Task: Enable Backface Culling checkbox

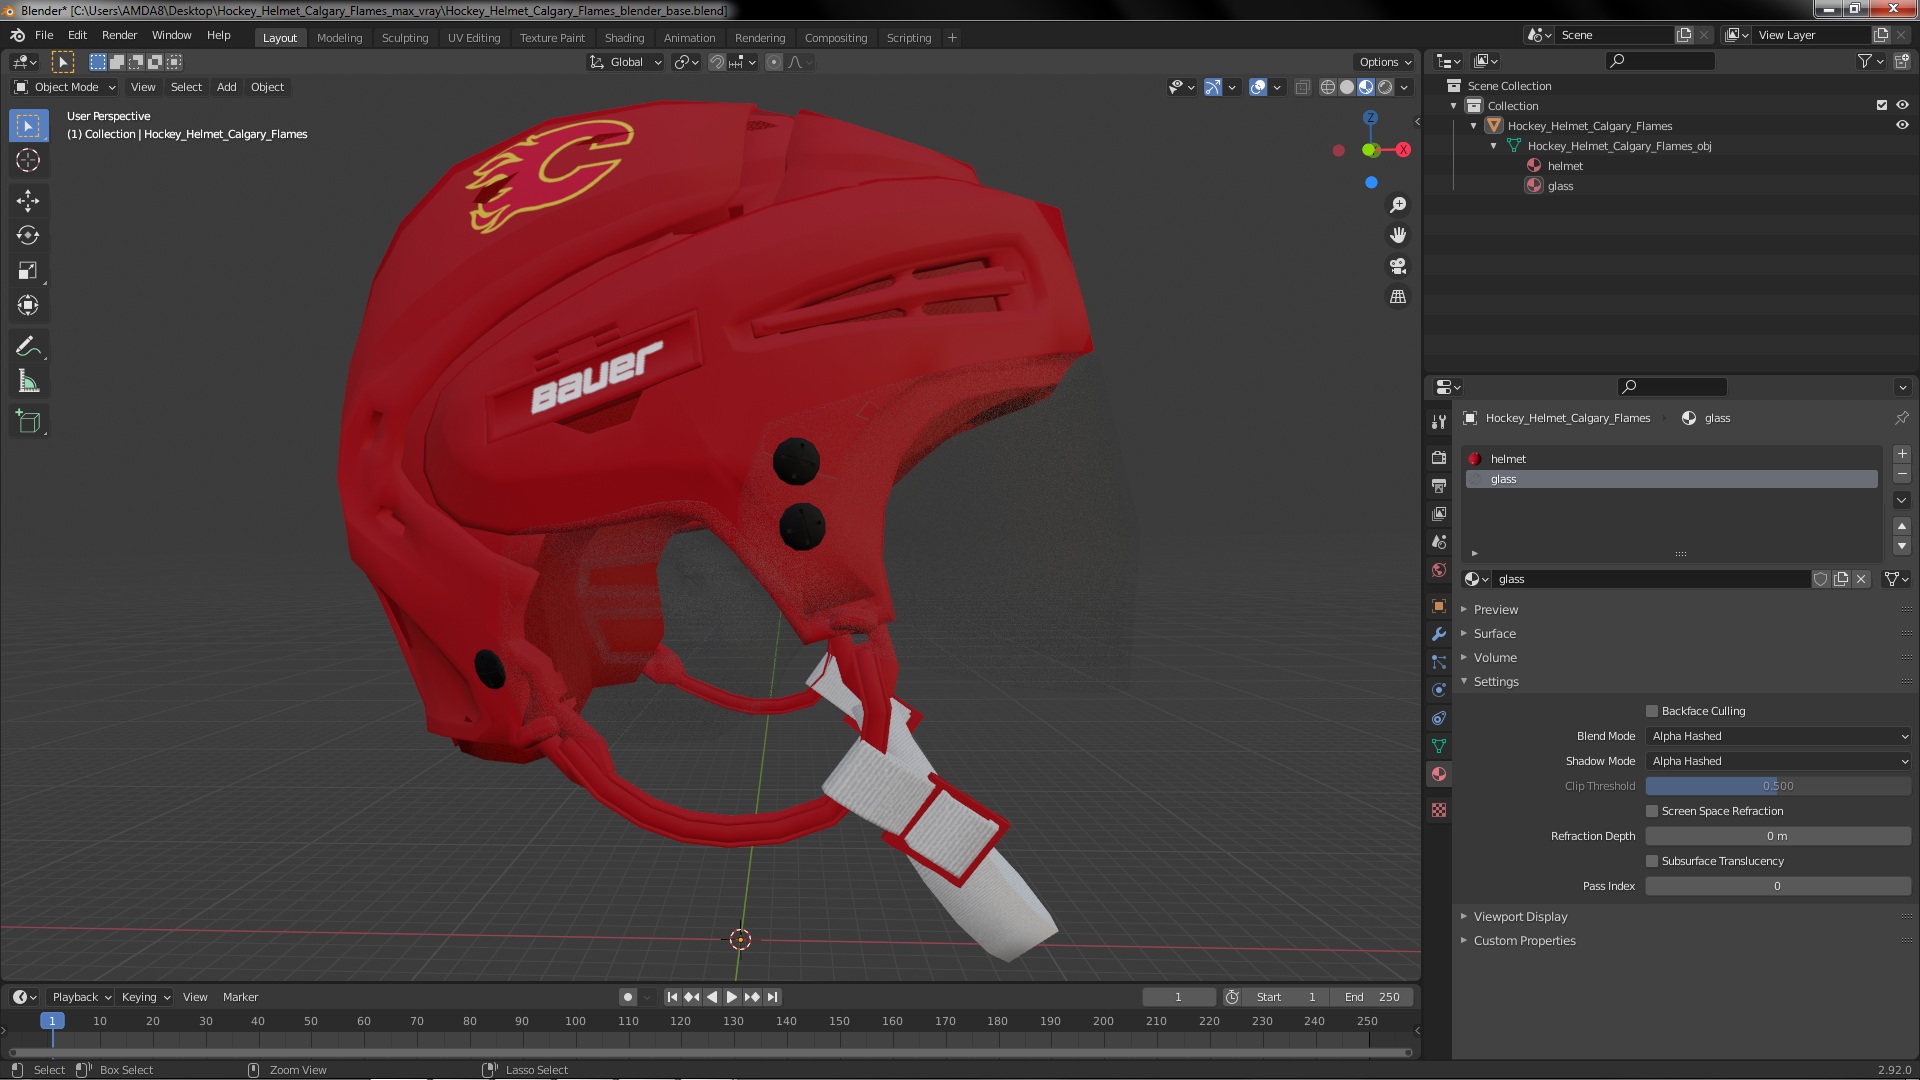Action: click(1652, 711)
